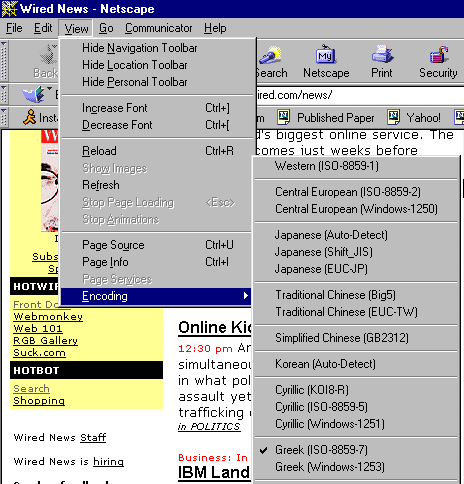Click Hide Location Toolbar
464x484 pixels.
(156, 65)
